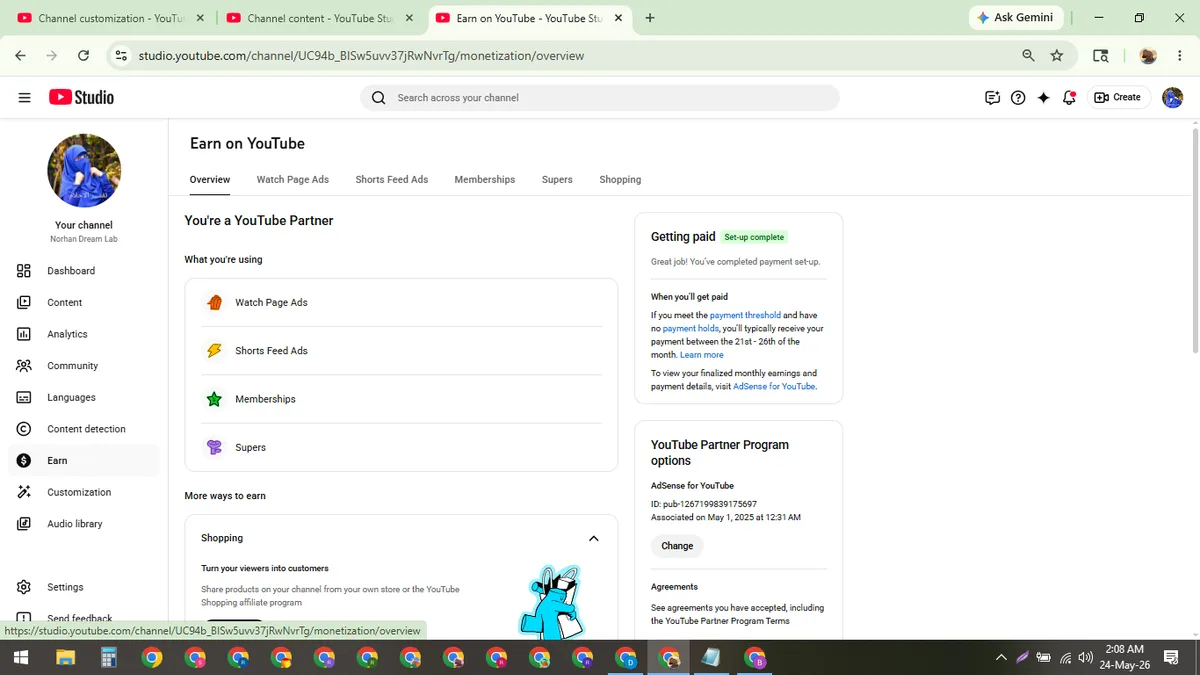Click the Memberships row with star icon

click(x=401, y=399)
